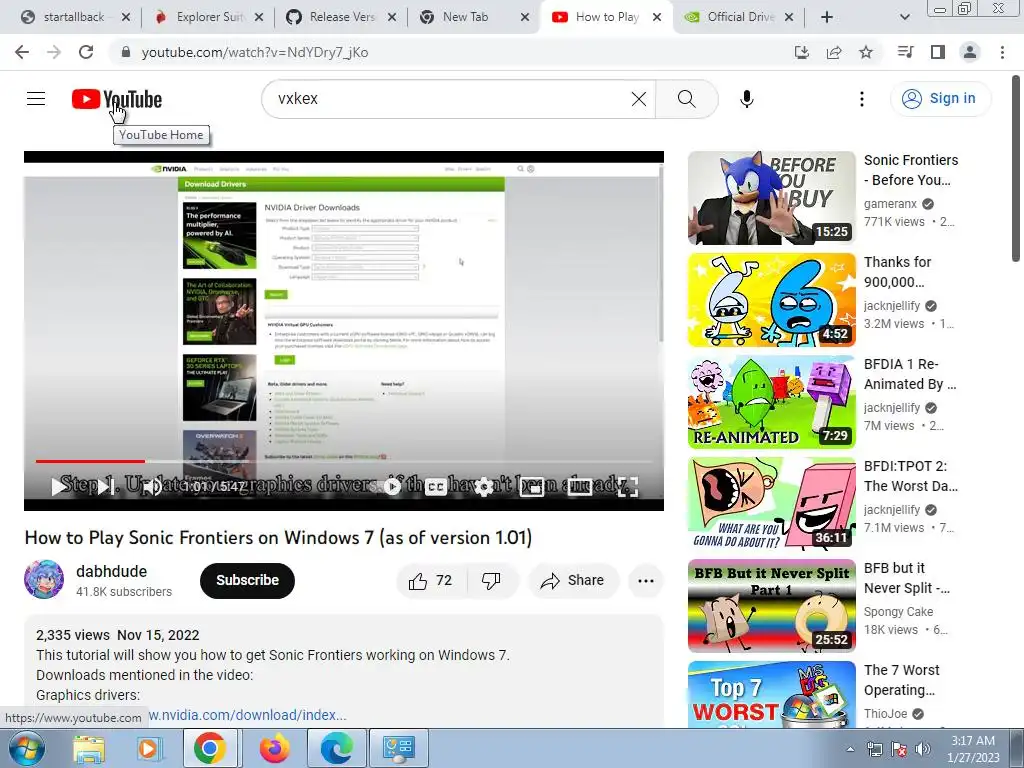Open dabhdude channel avatar
This screenshot has width=1024, height=768.
pos(44,579)
